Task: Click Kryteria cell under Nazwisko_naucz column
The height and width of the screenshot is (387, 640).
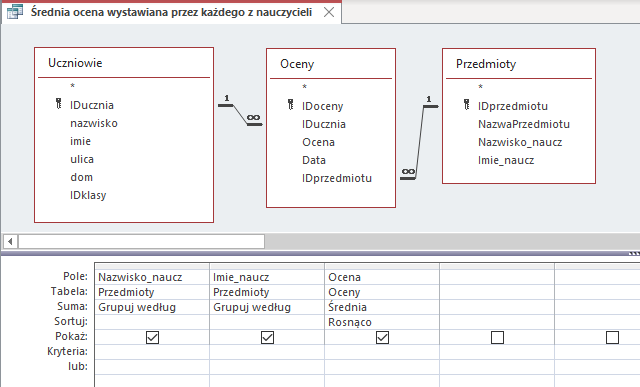Action: coord(152,352)
